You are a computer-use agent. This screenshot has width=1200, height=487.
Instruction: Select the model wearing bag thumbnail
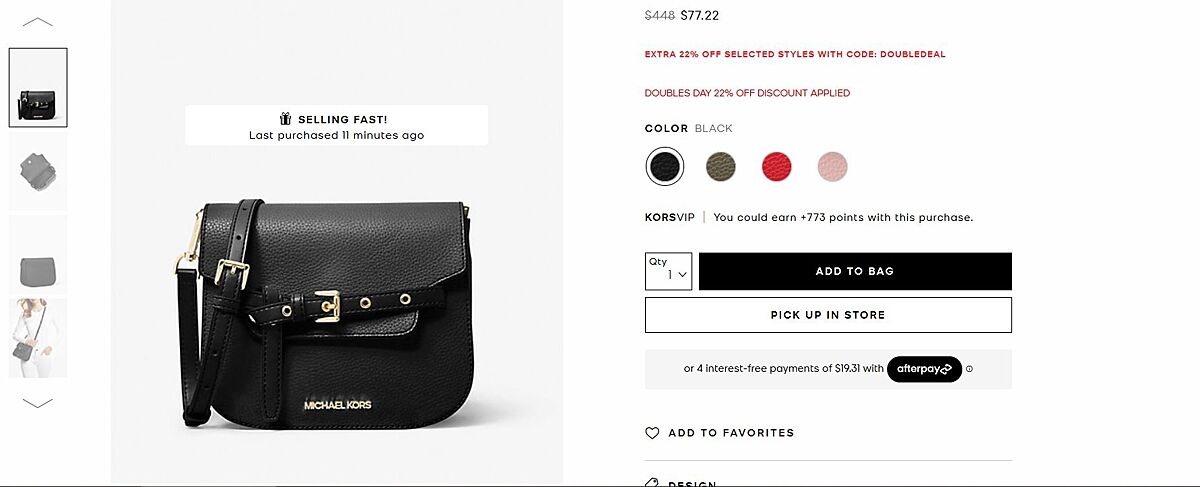click(x=38, y=338)
